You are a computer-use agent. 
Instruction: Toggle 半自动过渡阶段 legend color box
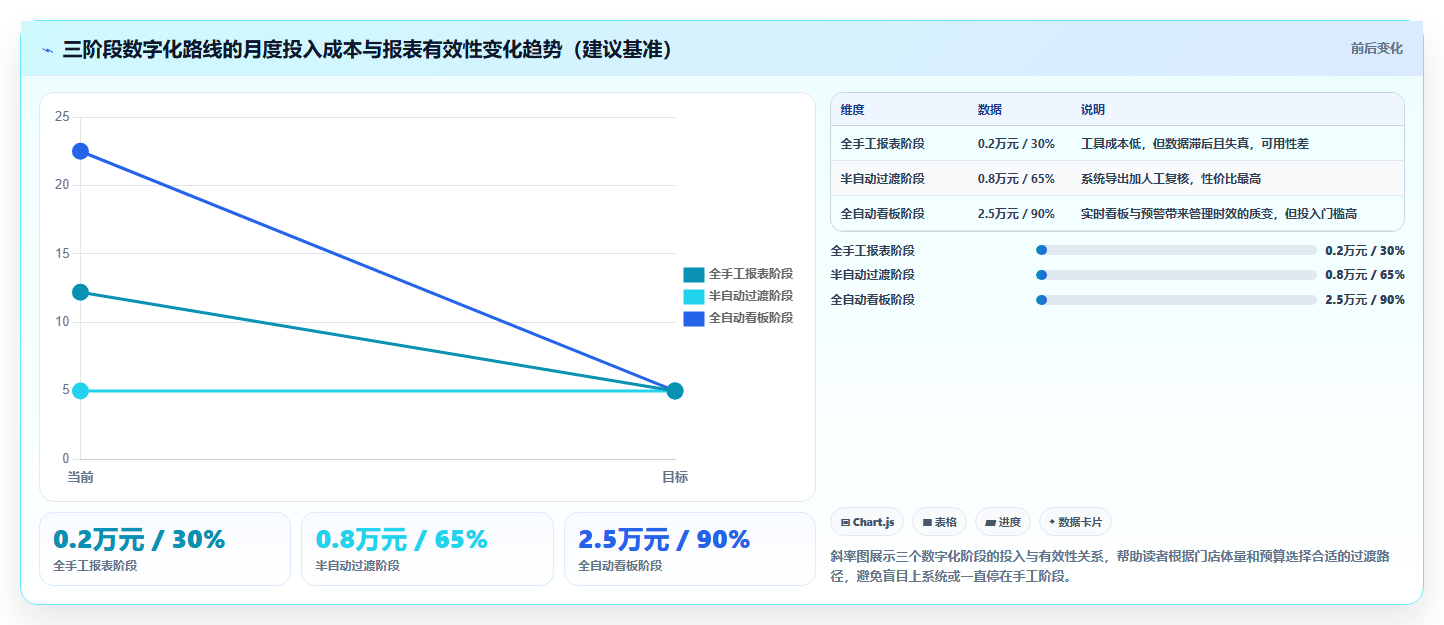[x=694, y=296]
